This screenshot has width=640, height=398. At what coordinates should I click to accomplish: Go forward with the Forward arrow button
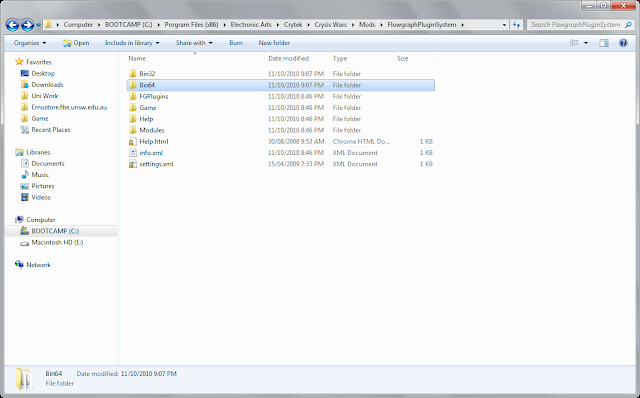[x=27, y=25]
